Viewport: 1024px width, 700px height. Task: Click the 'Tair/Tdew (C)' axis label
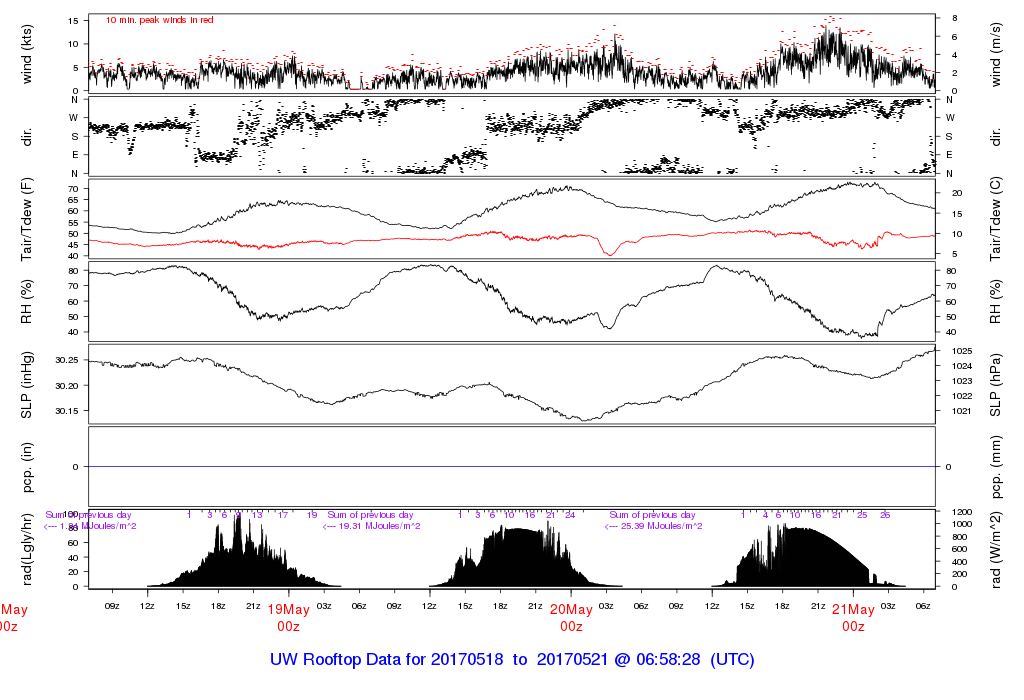click(x=995, y=219)
